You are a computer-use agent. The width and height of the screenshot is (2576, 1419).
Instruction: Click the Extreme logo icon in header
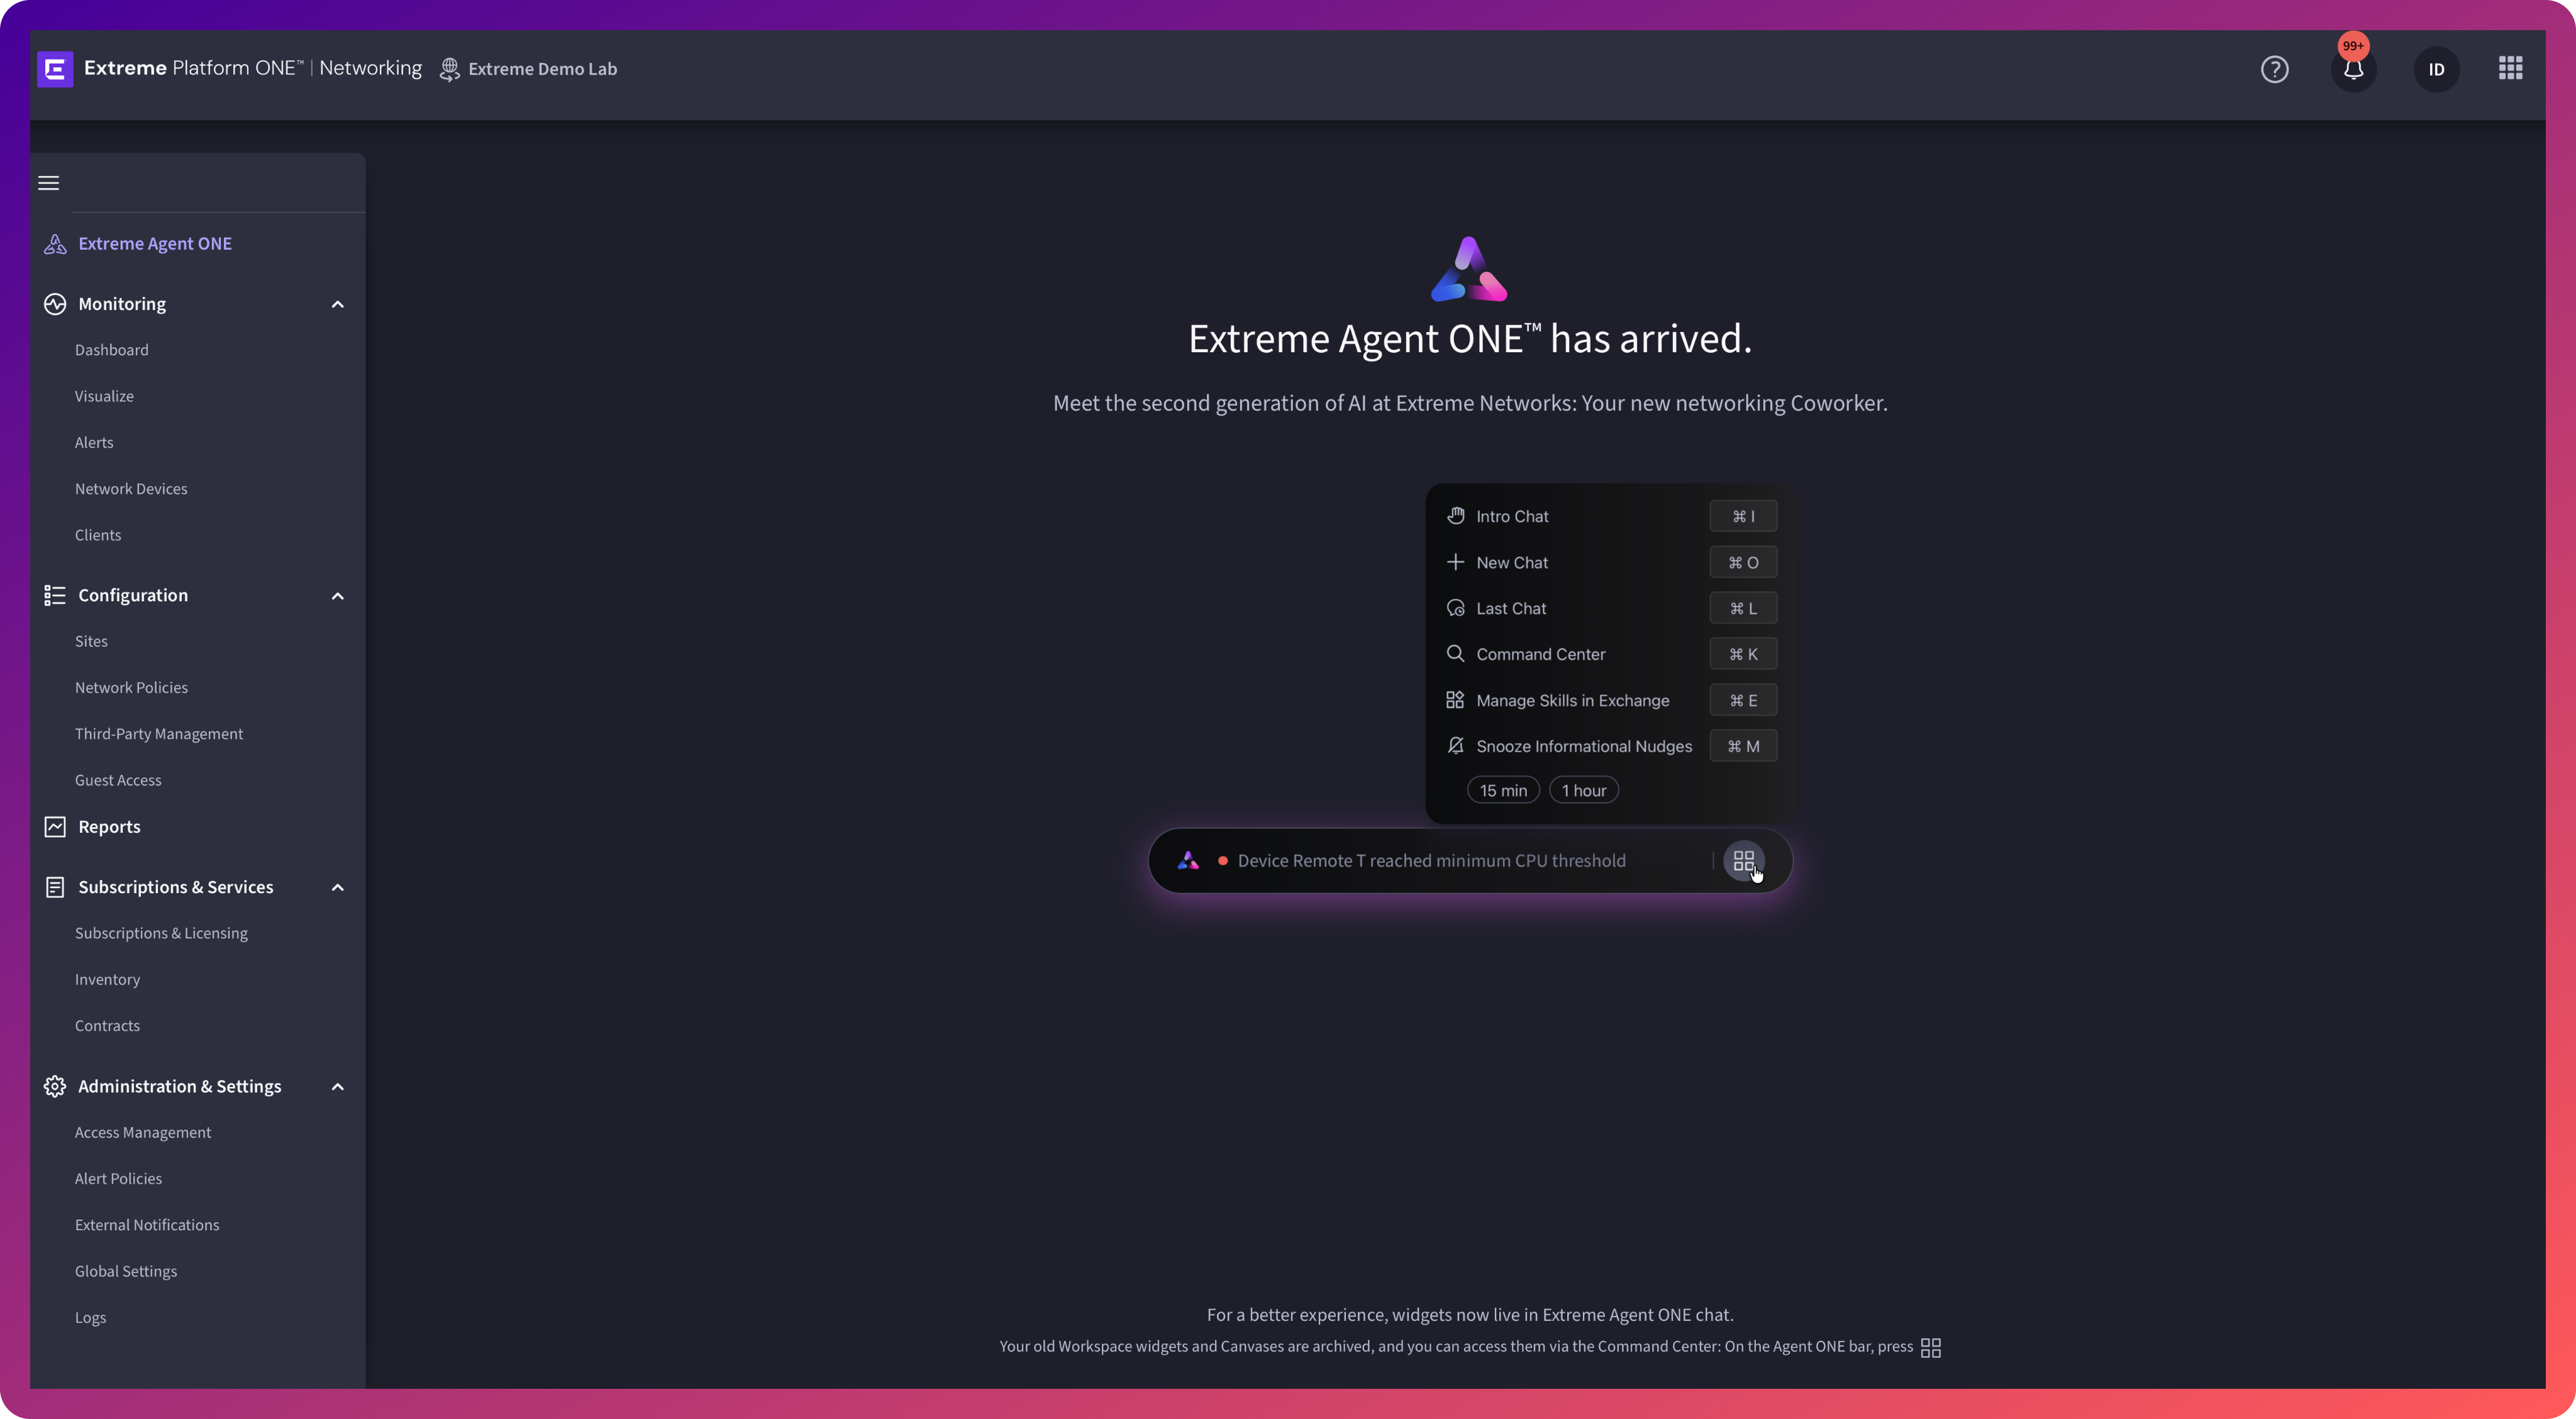click(55, 69)
